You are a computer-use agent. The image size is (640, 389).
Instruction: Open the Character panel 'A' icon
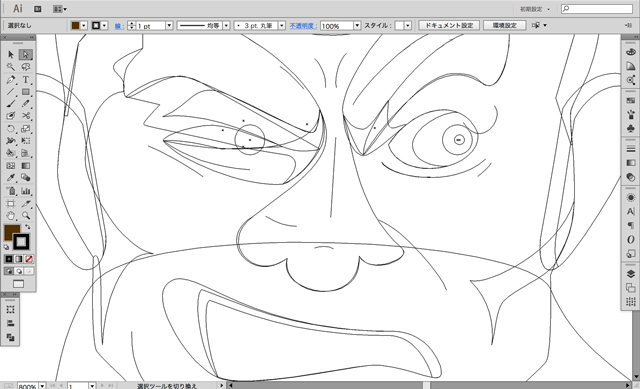(631, 211)
